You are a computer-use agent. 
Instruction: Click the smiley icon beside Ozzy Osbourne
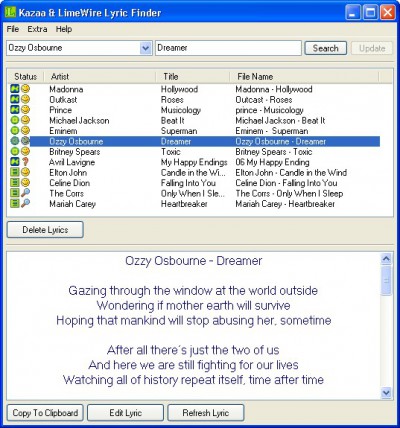(x=25, y=141)
